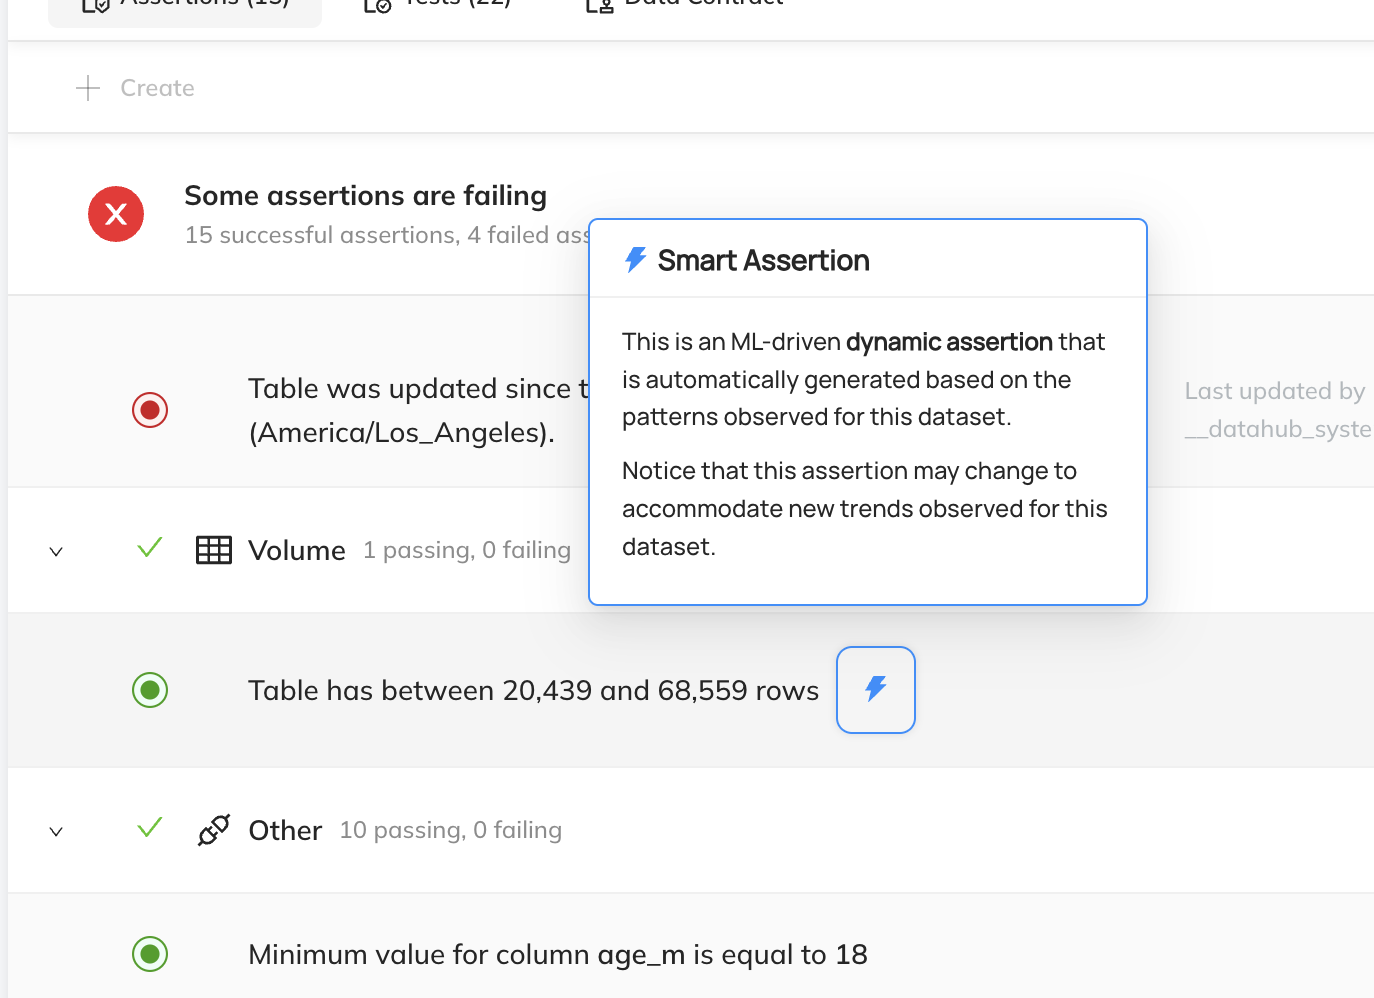This screenshot has height=998, width=1374.
Task: Click the blue Smart Assertion lightning button
Action: point(875,689)
